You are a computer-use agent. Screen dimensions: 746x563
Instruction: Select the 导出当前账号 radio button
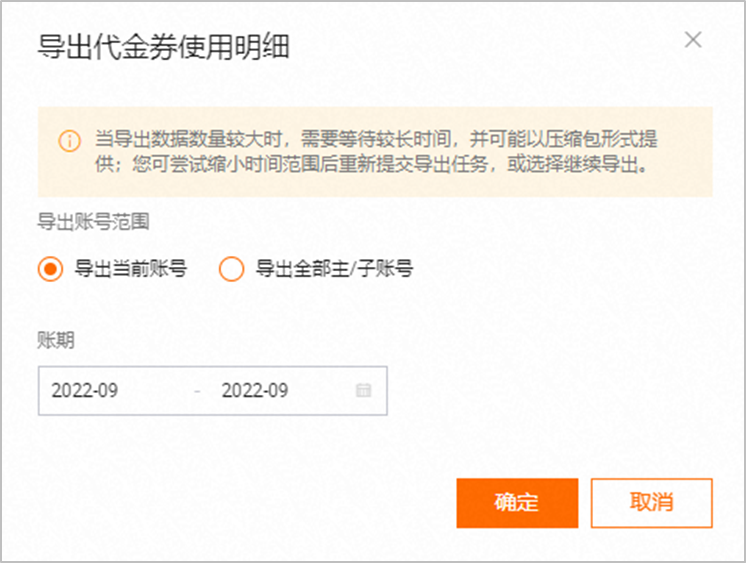click(x=50, y=269)
